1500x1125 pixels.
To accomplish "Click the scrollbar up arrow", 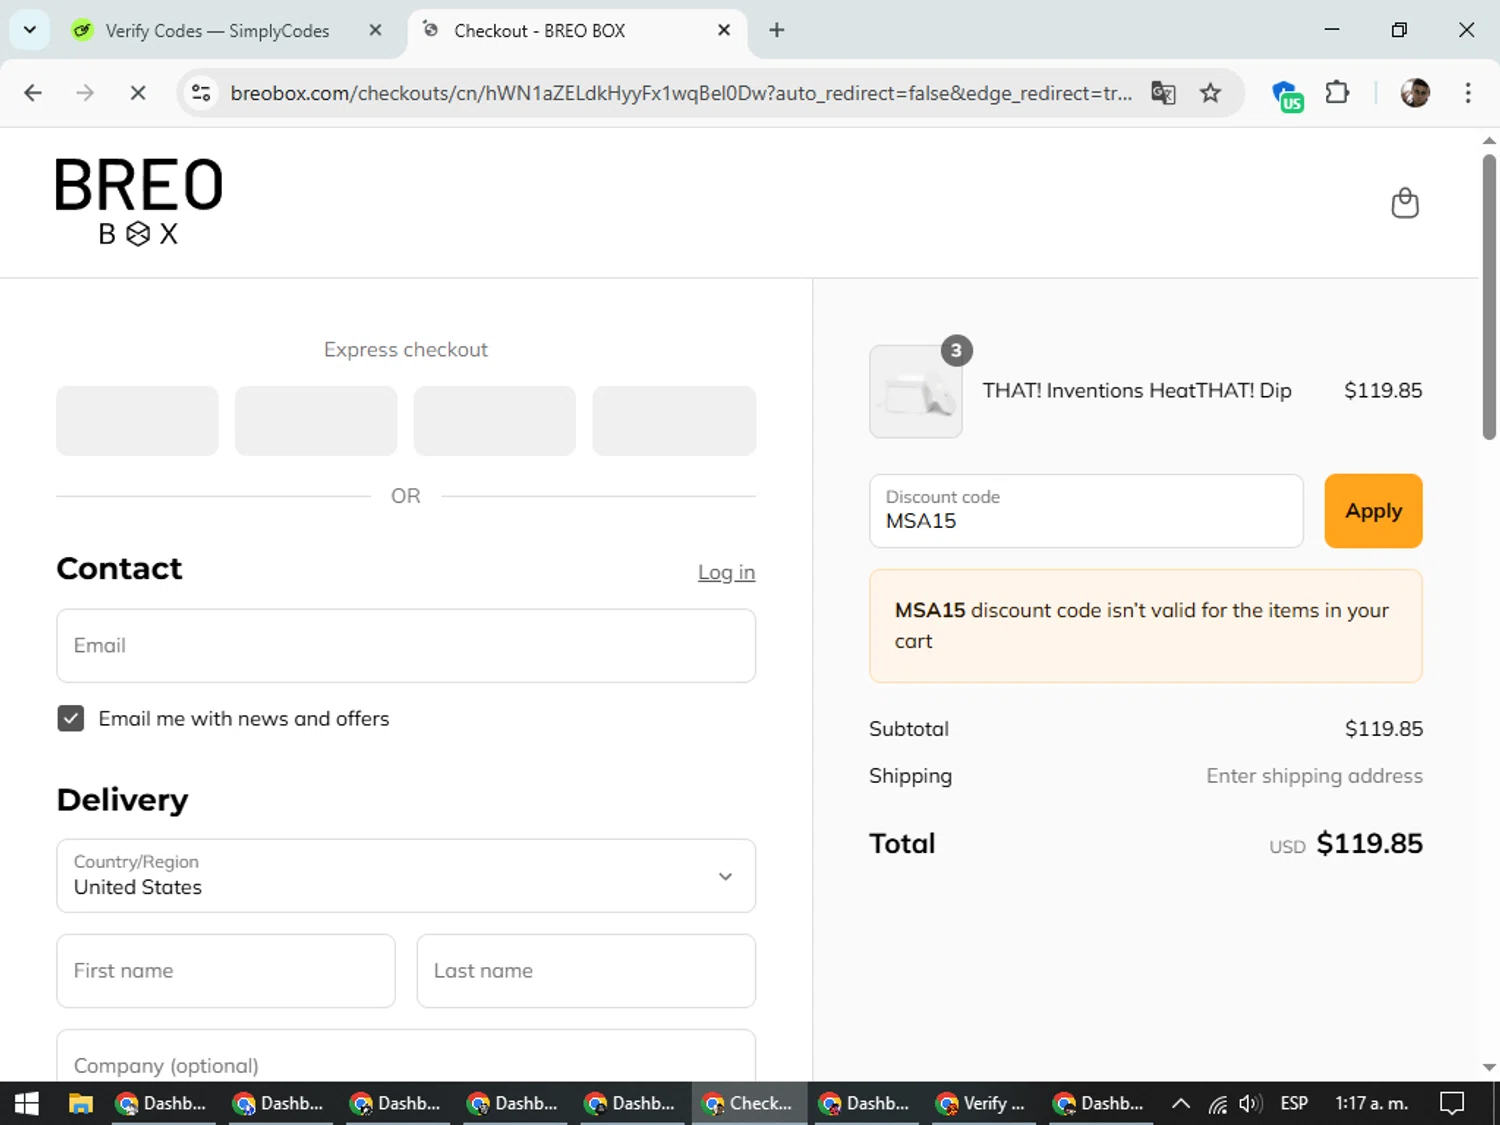I will click(1489, 141).
